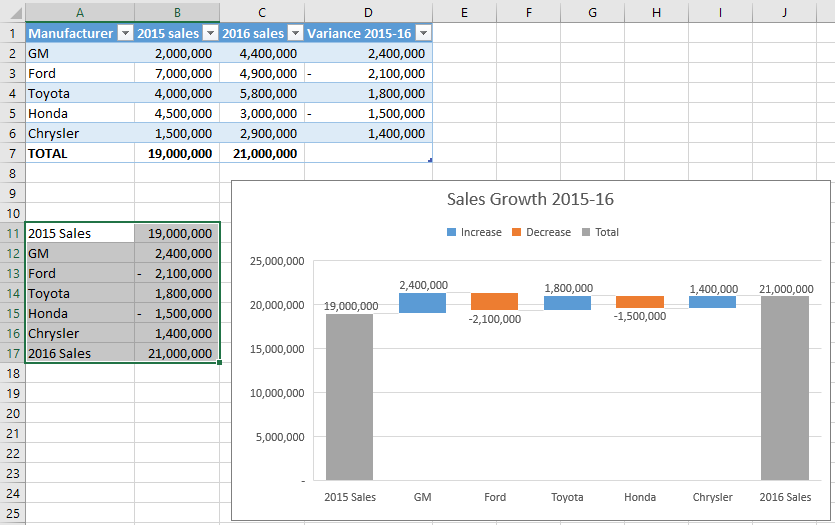Click the Toyota category axis label
The height and width of the screenshot is (525, 835).
[x=567, y=497]
